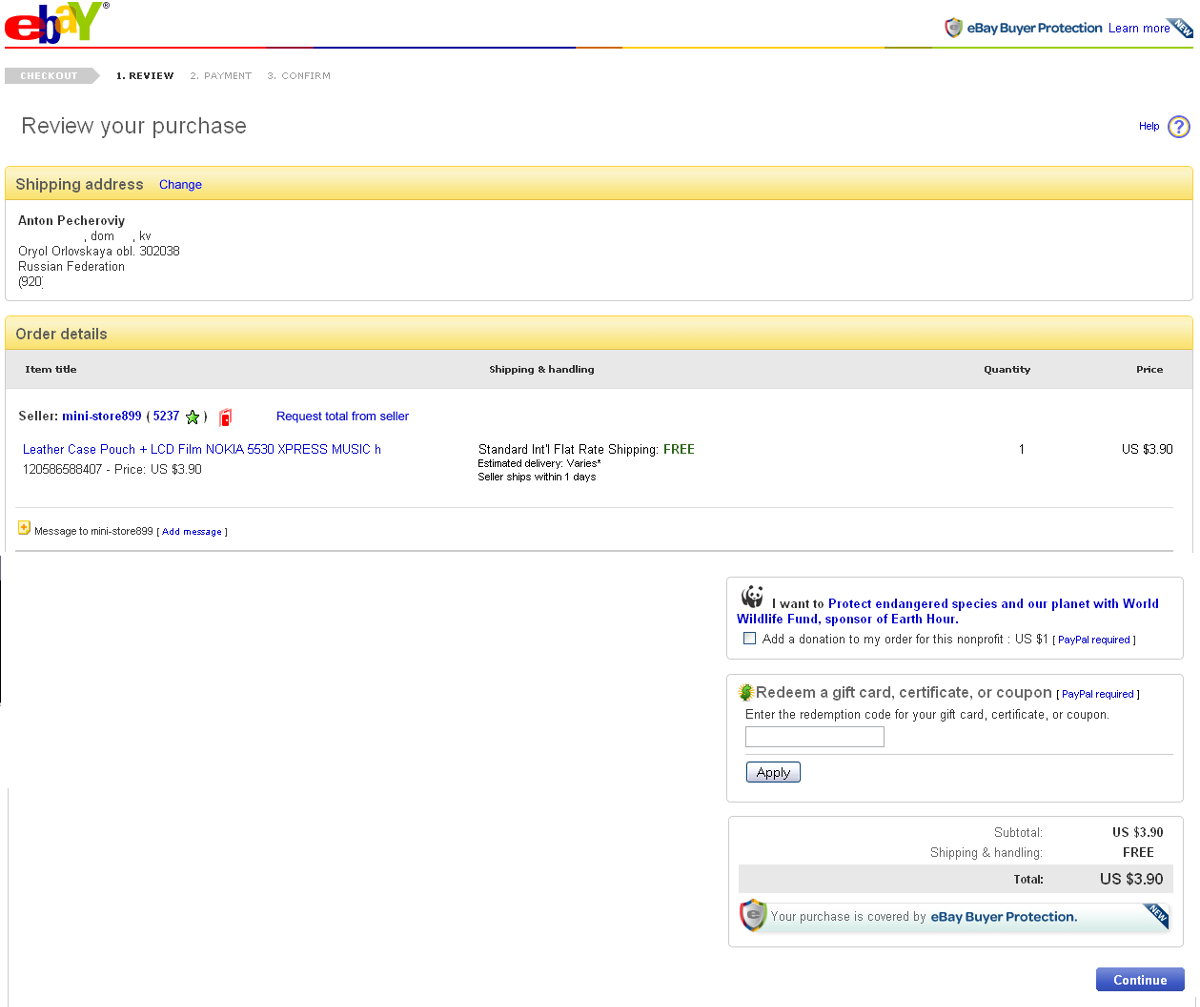Select the 1. REVIEW step

(145, 76)
